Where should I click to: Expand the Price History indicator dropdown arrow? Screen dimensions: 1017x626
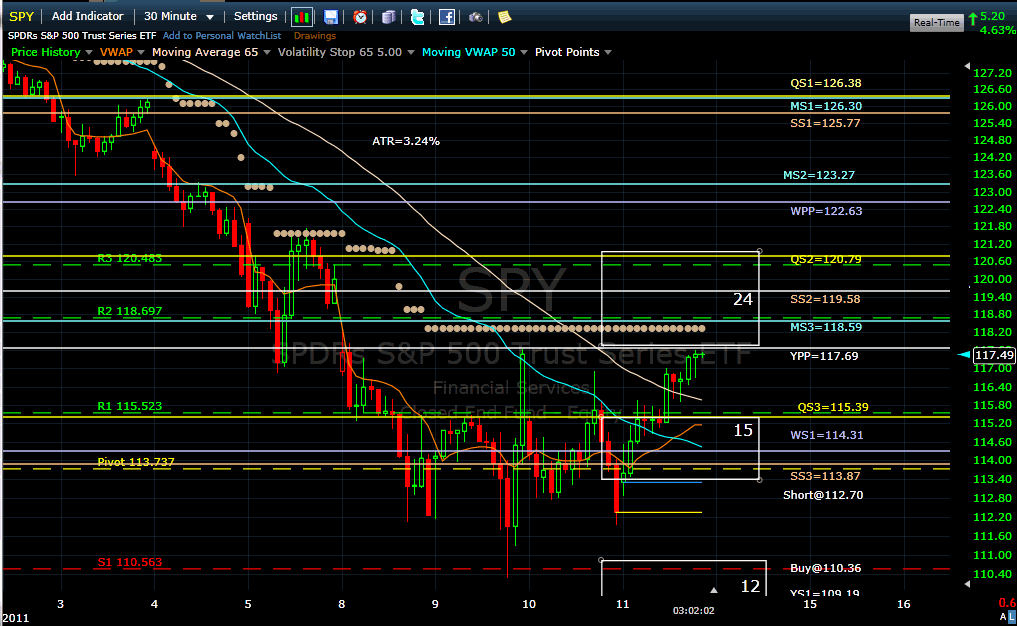[x=89, y=53]
